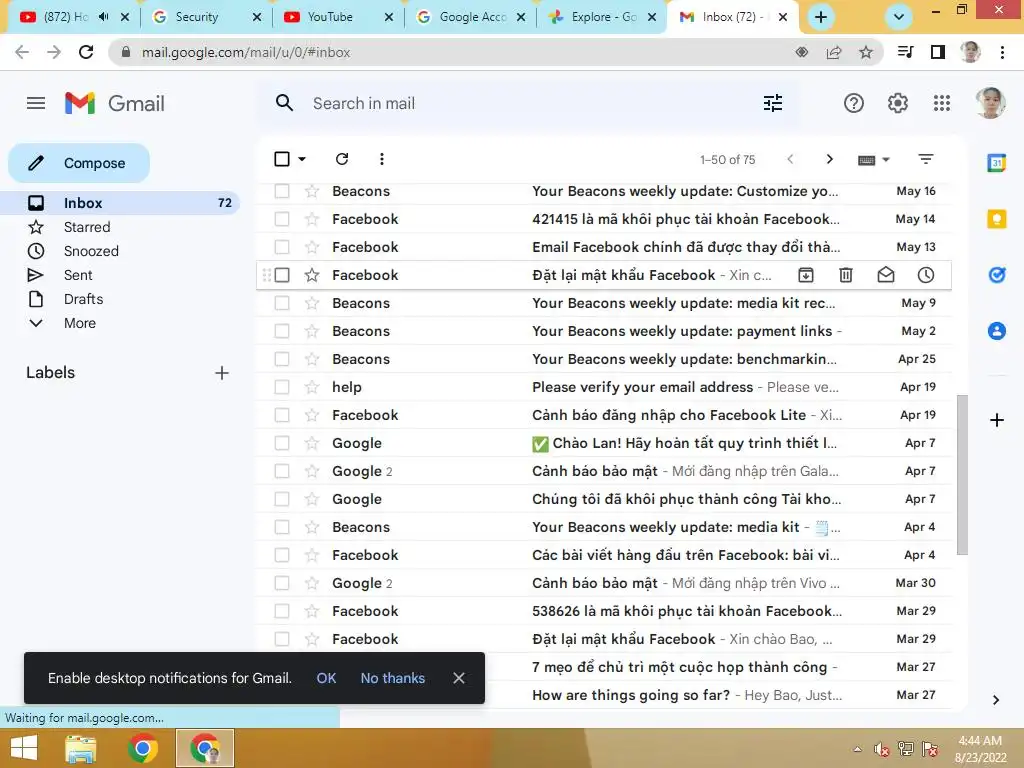The height and width of the screenshot is (768, 1024).
Task: Open the select dropdown arrow beside checkbox
Action: click(302, 159)
